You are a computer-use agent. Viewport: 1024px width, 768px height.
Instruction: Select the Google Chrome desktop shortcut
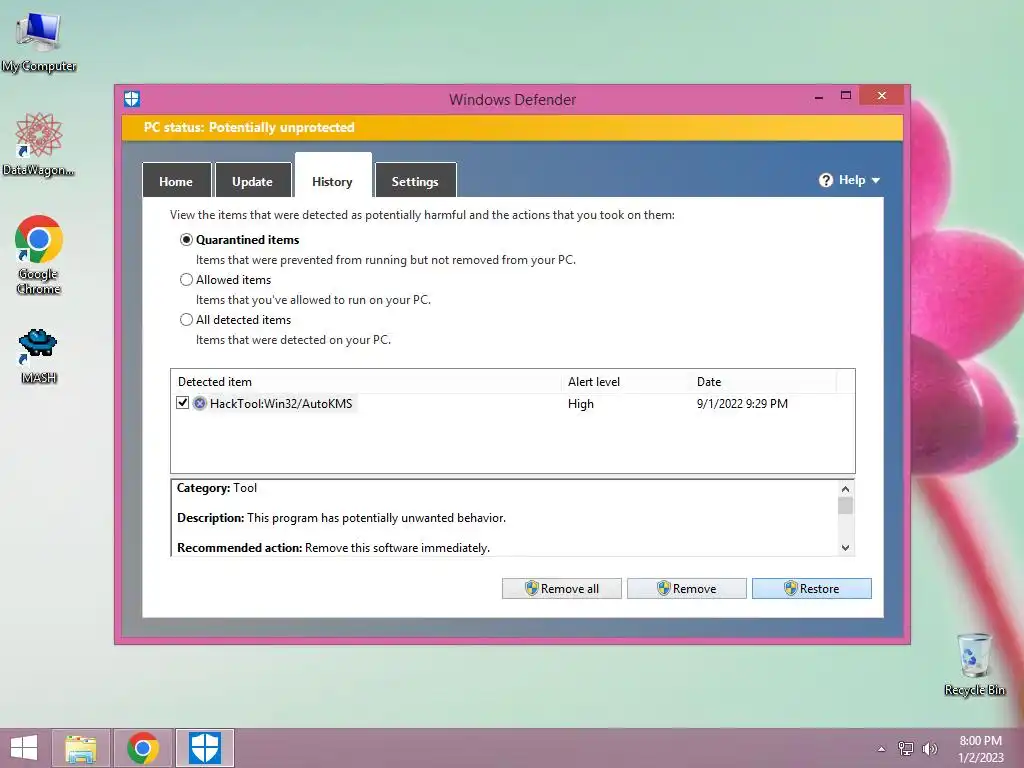39,255
